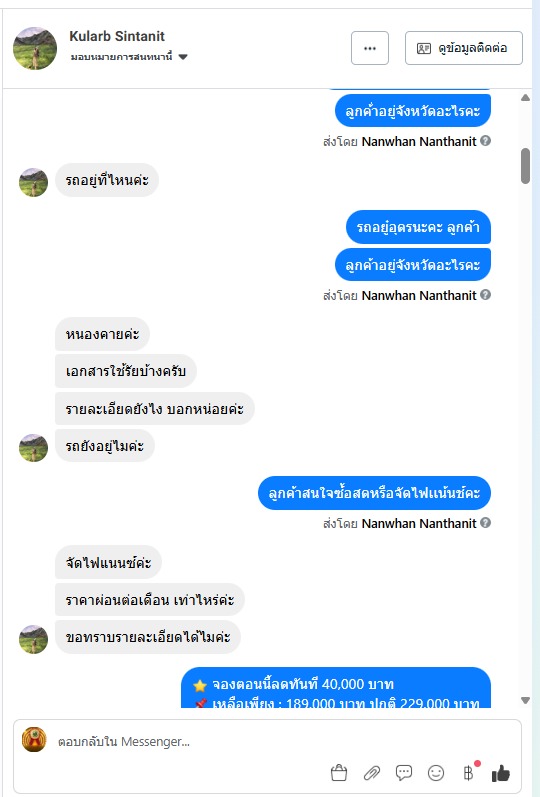Click the chat scrollbar thumb
This screenshot has width=540, height=797.
[525, 166]
